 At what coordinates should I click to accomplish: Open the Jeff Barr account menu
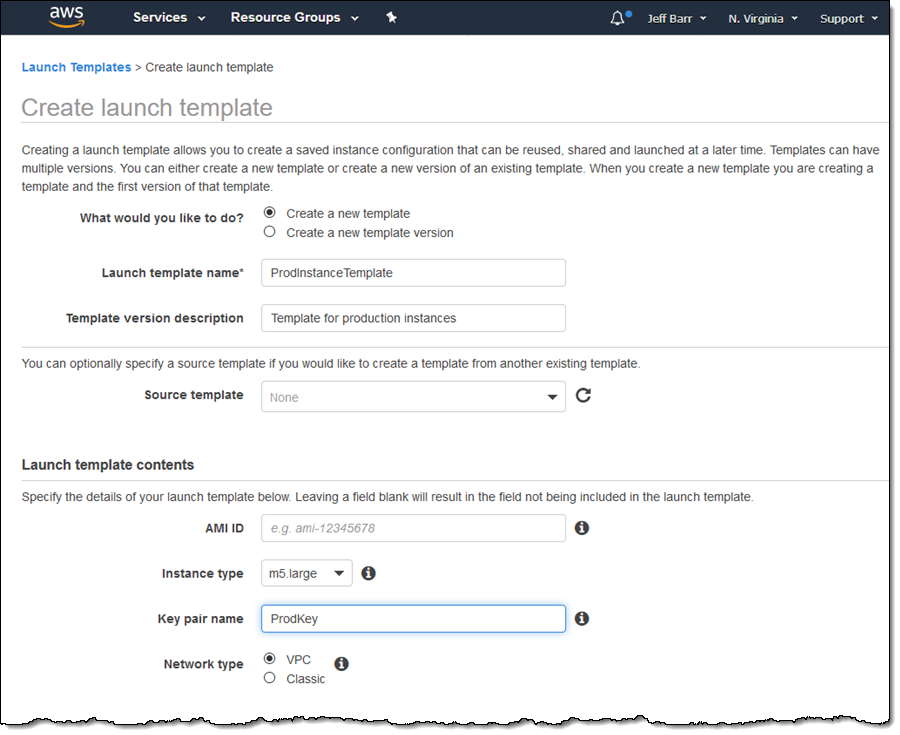tap(676, 18)
